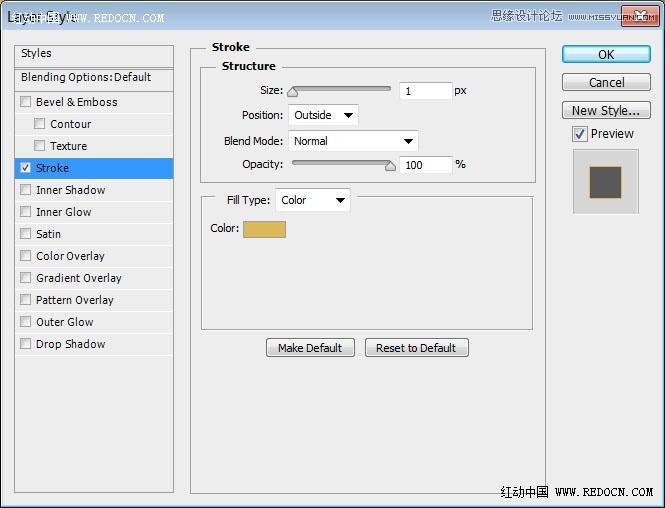Open the Fill Type dropdown
Viewport: 665px width, 508px height.
pyautogui.click(x=313, y=200)
